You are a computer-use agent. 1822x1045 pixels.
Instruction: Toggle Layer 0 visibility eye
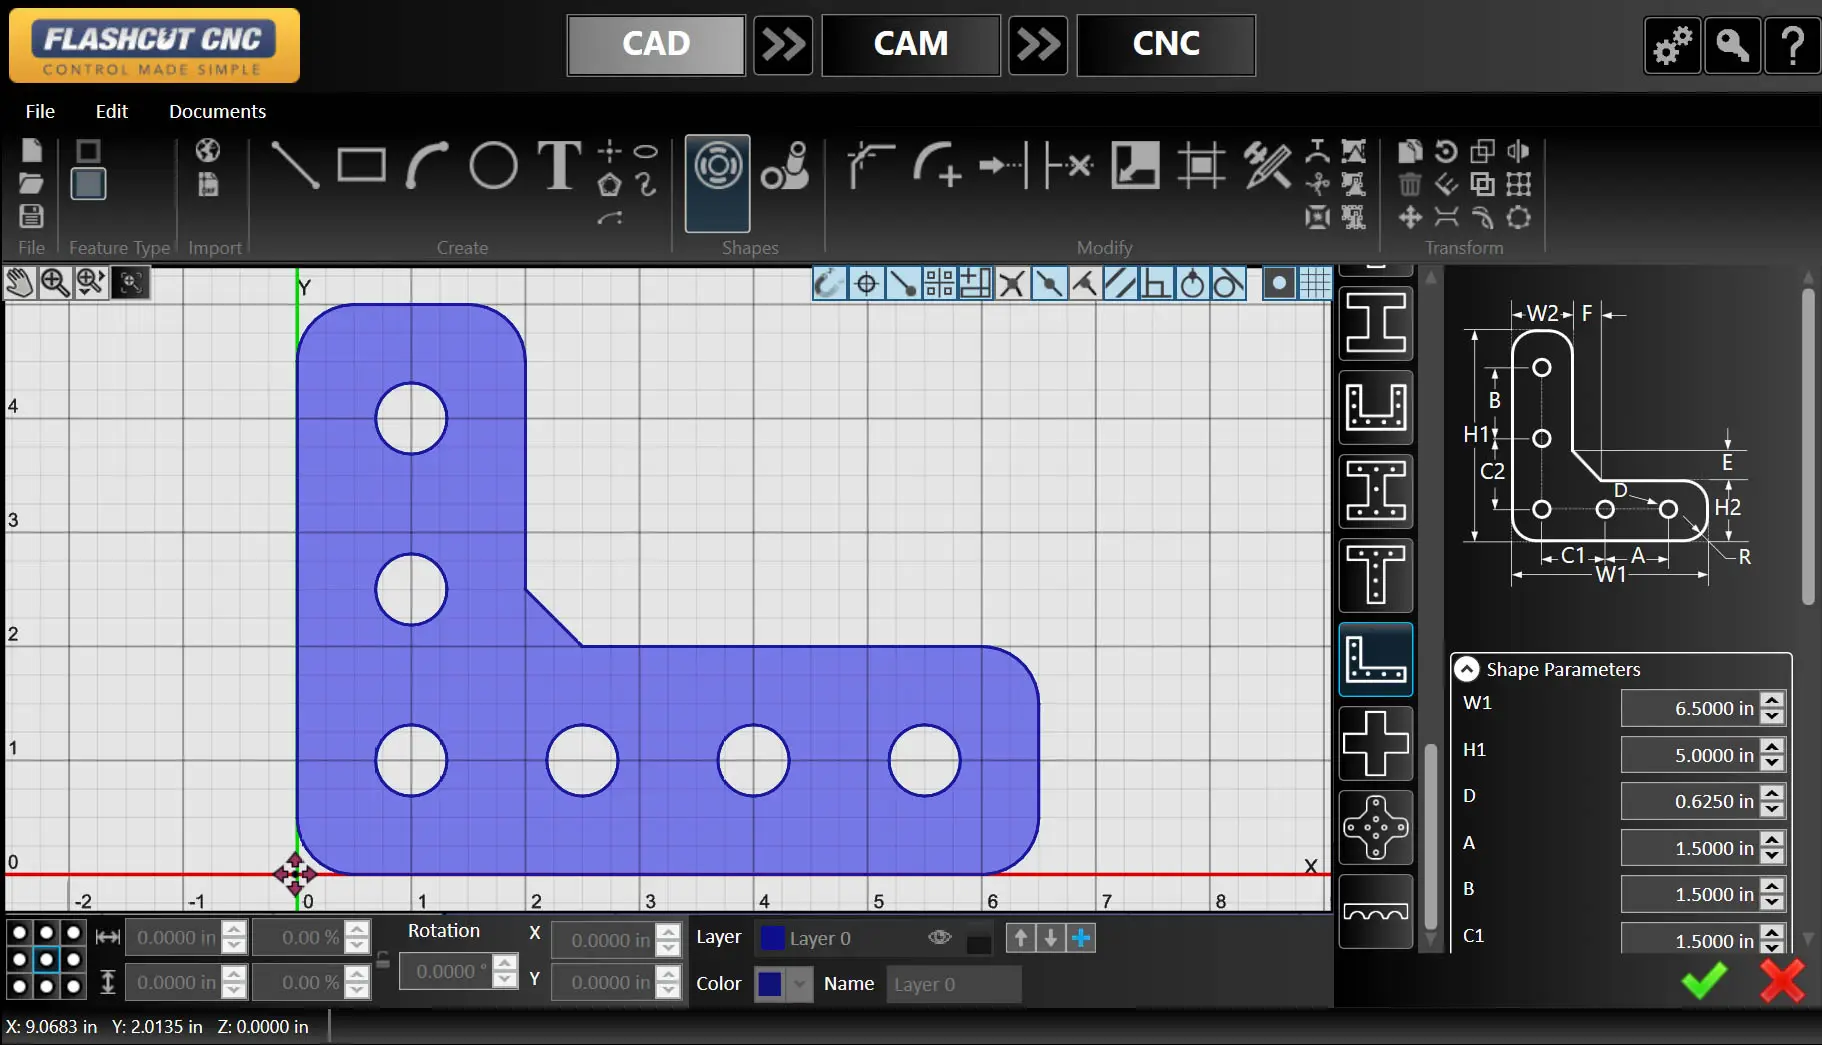pos(938,937)
